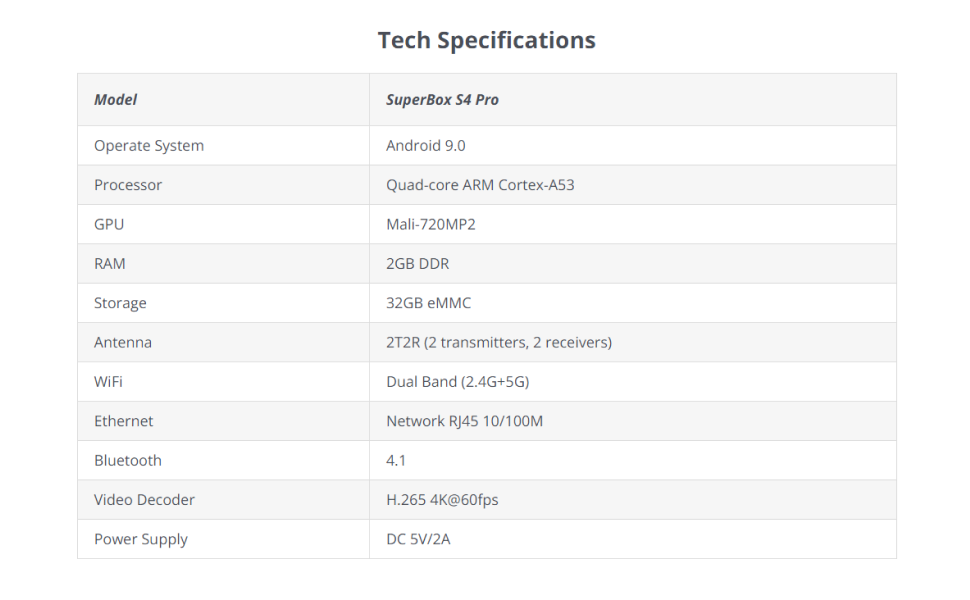Click the Storage row label
Viewport: 970px width, 600px height.
click(x=120, y=303)
